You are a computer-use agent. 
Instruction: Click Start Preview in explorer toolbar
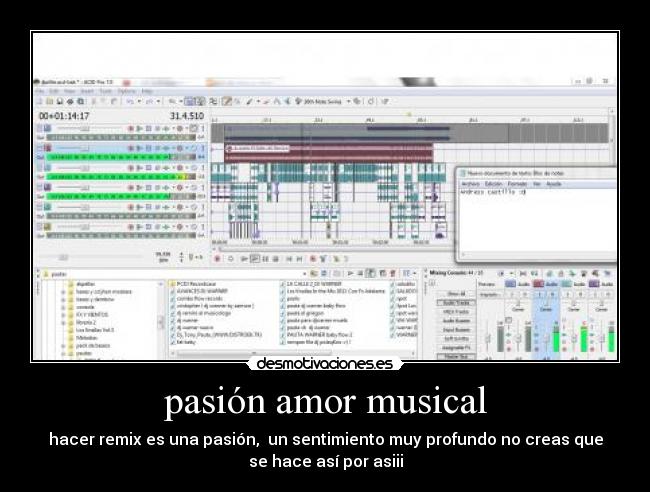pyautogui.click(x=350, y=274)
